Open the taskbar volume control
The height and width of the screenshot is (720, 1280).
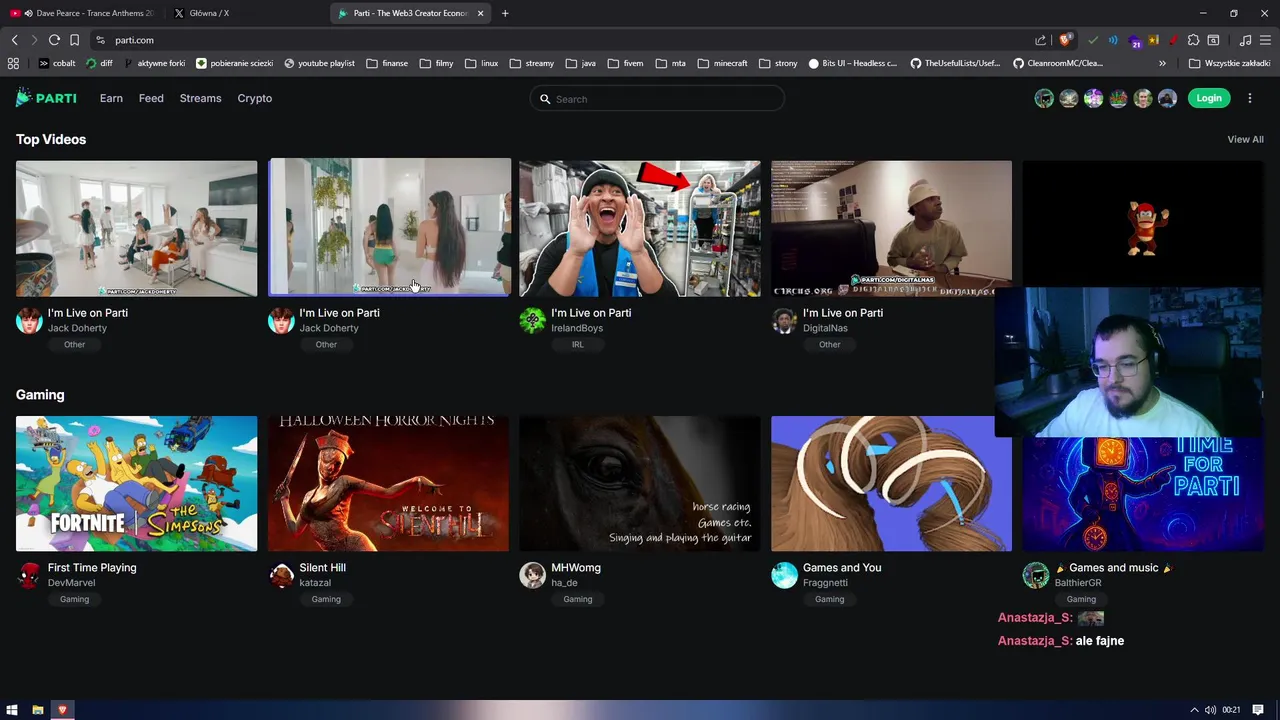click(1210, 710)
